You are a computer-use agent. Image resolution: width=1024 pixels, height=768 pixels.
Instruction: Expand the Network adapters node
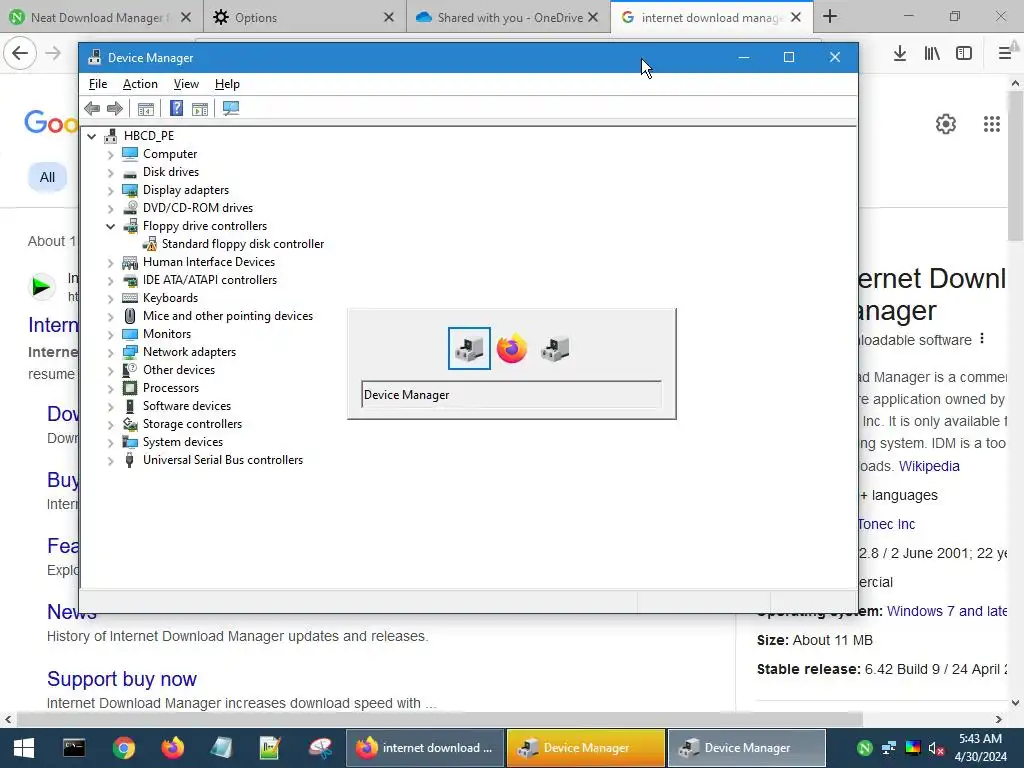point(110,352)
